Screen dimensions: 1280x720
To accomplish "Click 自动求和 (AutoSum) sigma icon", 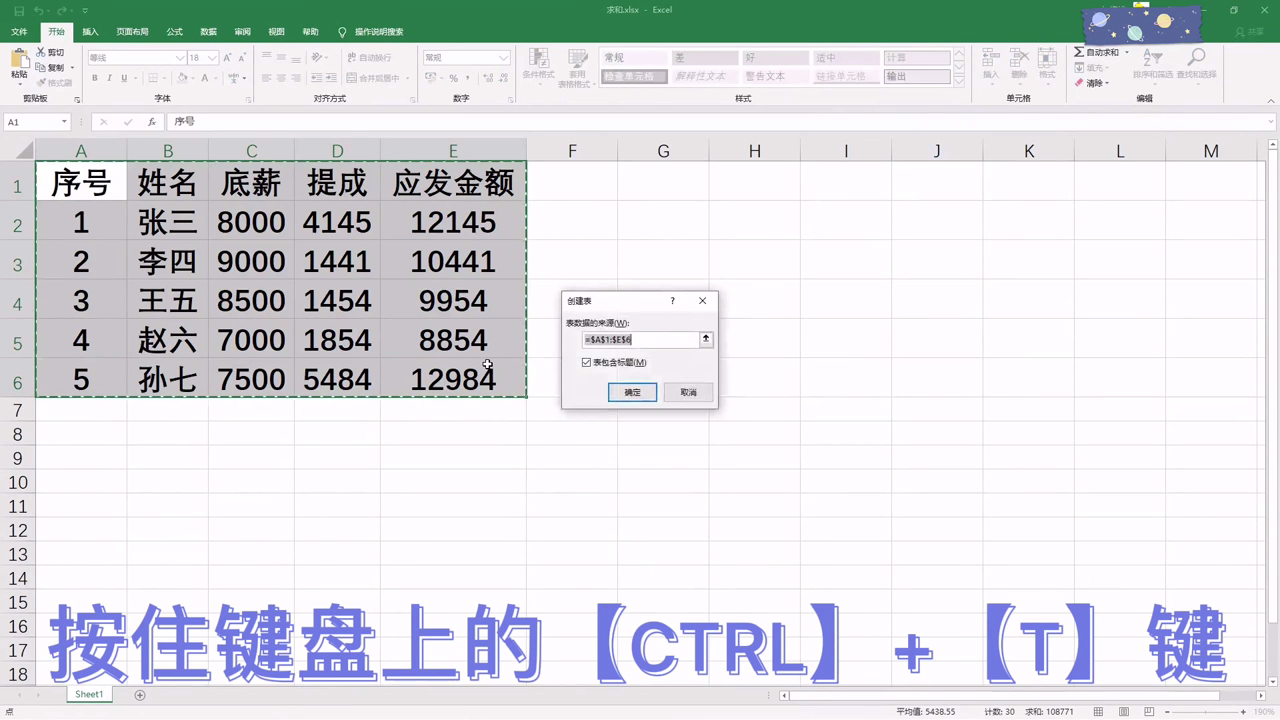I will 1079,52.
